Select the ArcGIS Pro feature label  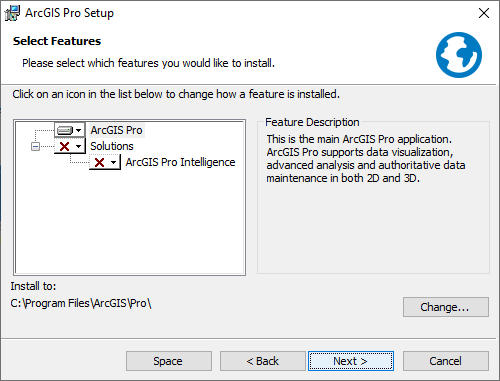116,130
